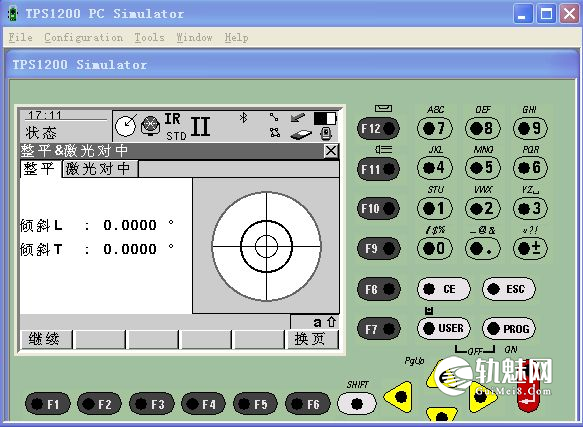Minimize the TPS1200 PC Simulator window

click(x=523, y=14)
